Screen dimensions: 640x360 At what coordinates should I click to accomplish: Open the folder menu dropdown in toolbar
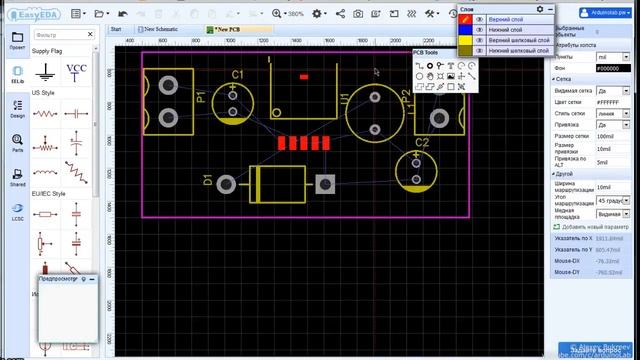point(102,14)
